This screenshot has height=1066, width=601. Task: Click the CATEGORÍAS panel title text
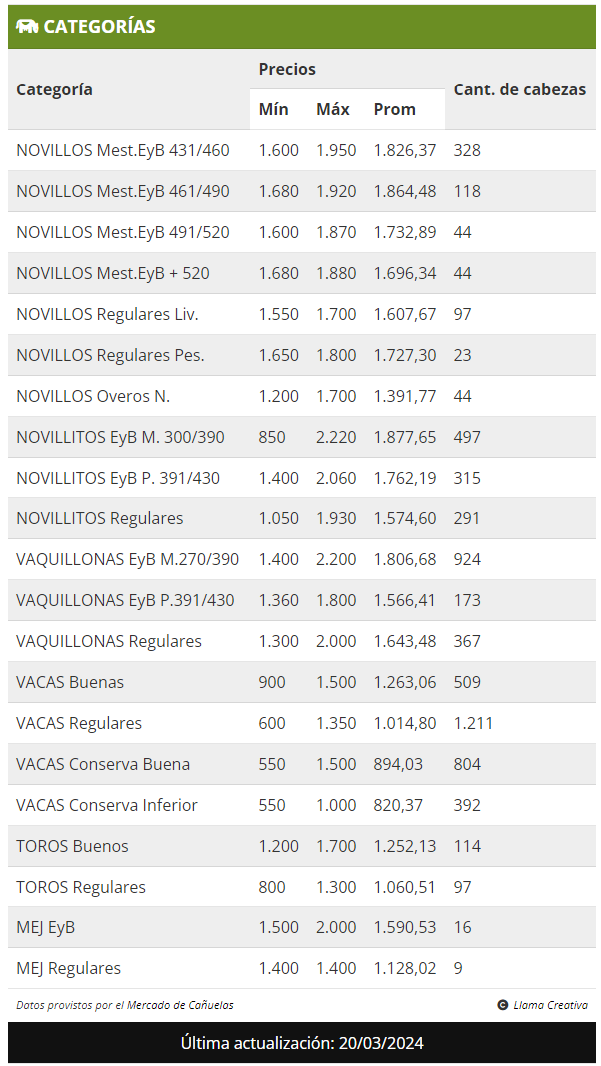(99, 27)
